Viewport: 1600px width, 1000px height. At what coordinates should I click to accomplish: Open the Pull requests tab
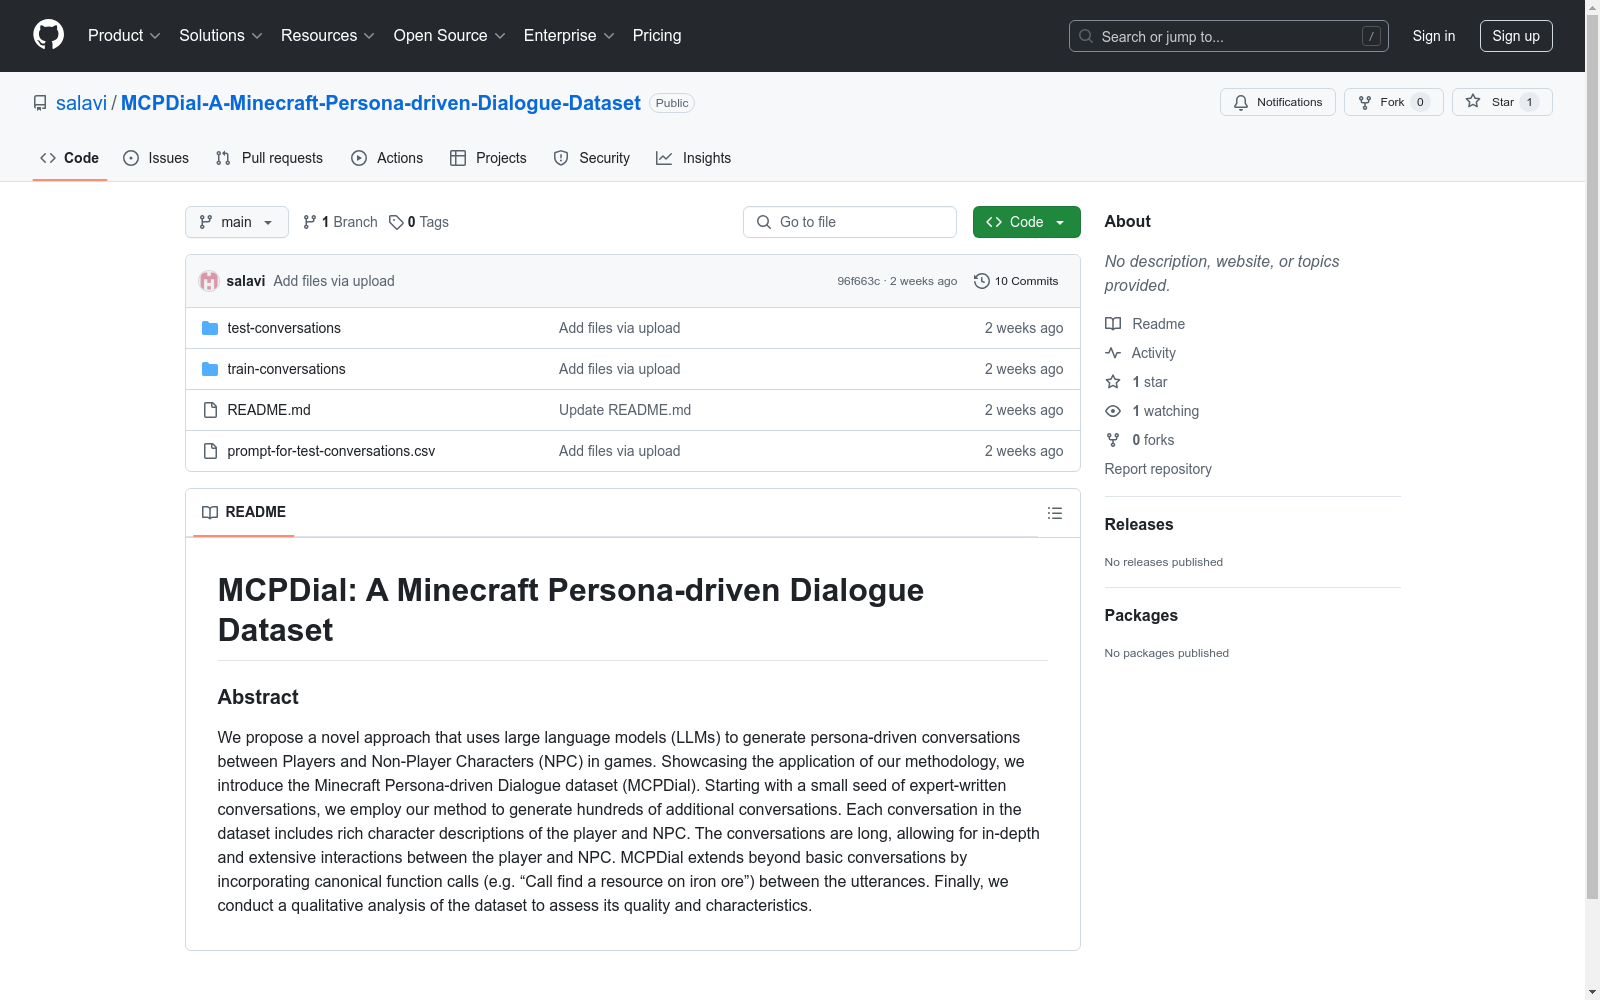click(269, 158)
